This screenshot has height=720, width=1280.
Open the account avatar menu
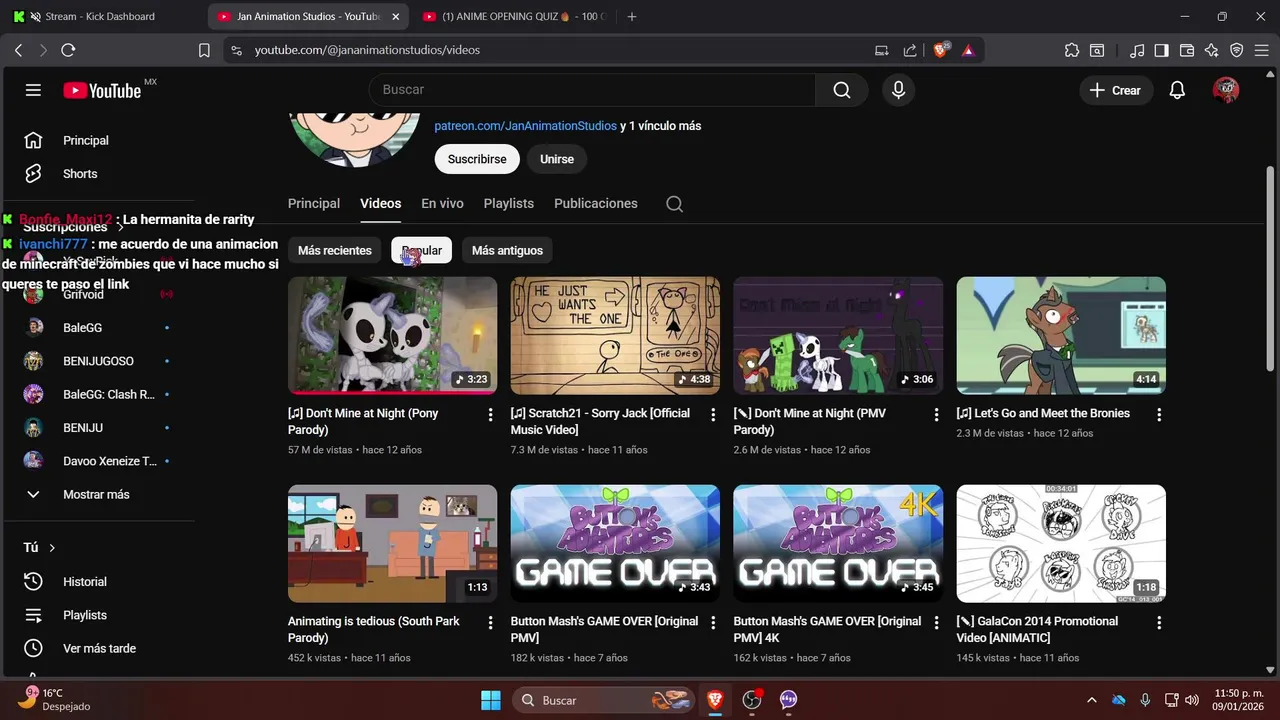click(1226, 90)
